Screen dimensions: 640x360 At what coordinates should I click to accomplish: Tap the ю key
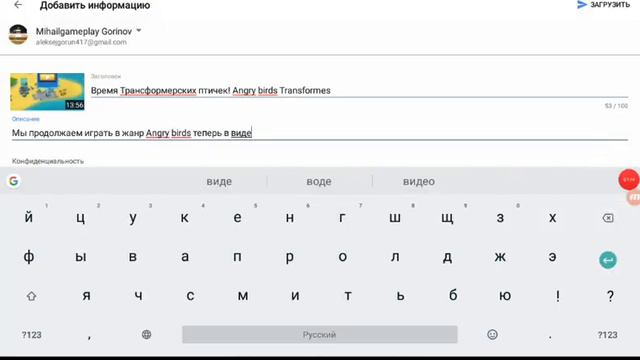pos(505,296)
